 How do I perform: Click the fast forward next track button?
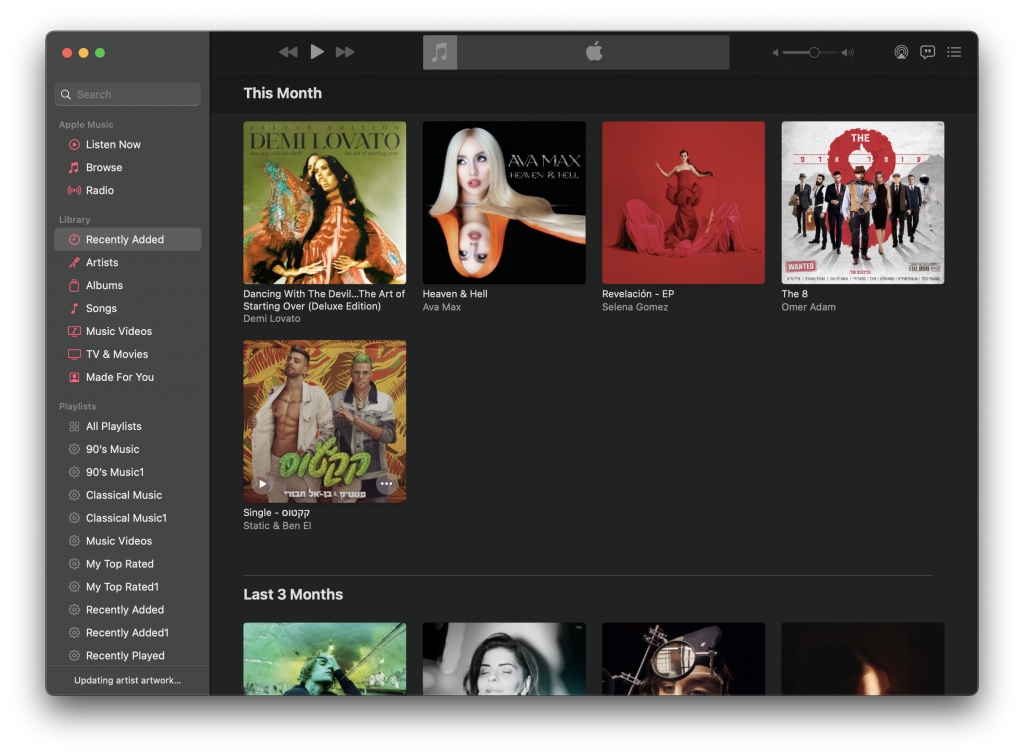click(x=345, y=52)
